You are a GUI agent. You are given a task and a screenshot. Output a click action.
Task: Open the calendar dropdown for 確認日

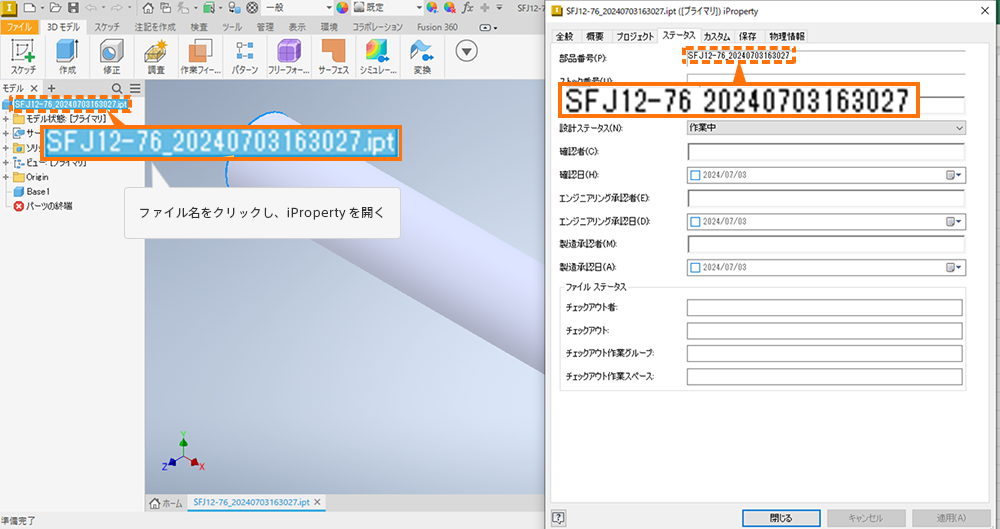954,175
